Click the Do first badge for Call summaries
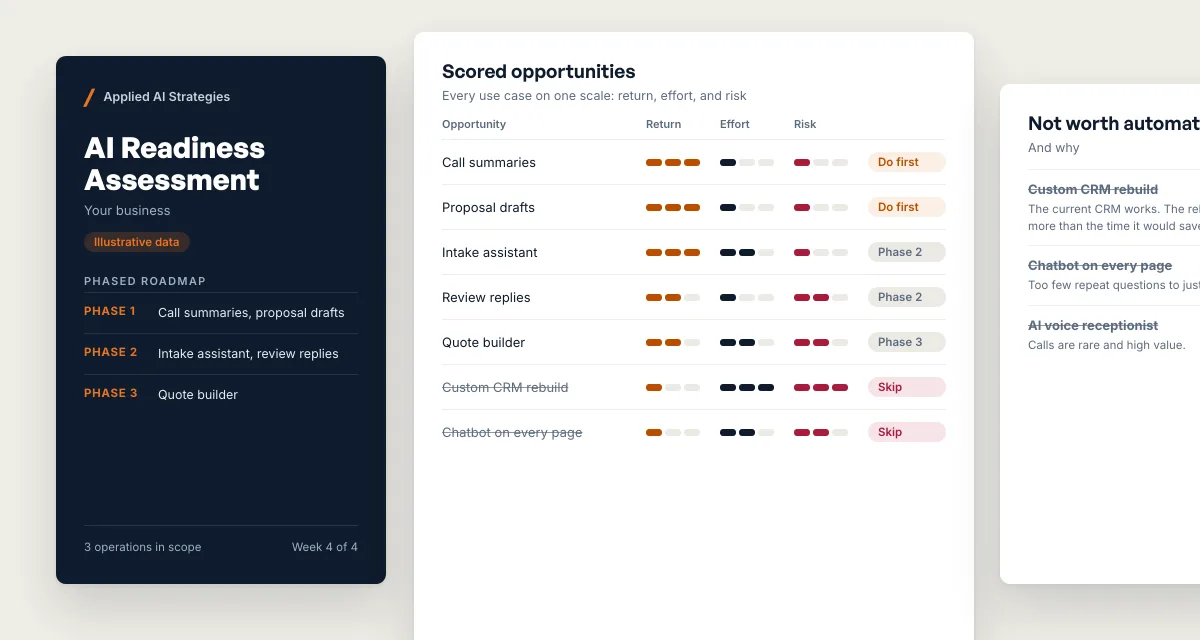The image size is (1200, 640). (906, 162)
